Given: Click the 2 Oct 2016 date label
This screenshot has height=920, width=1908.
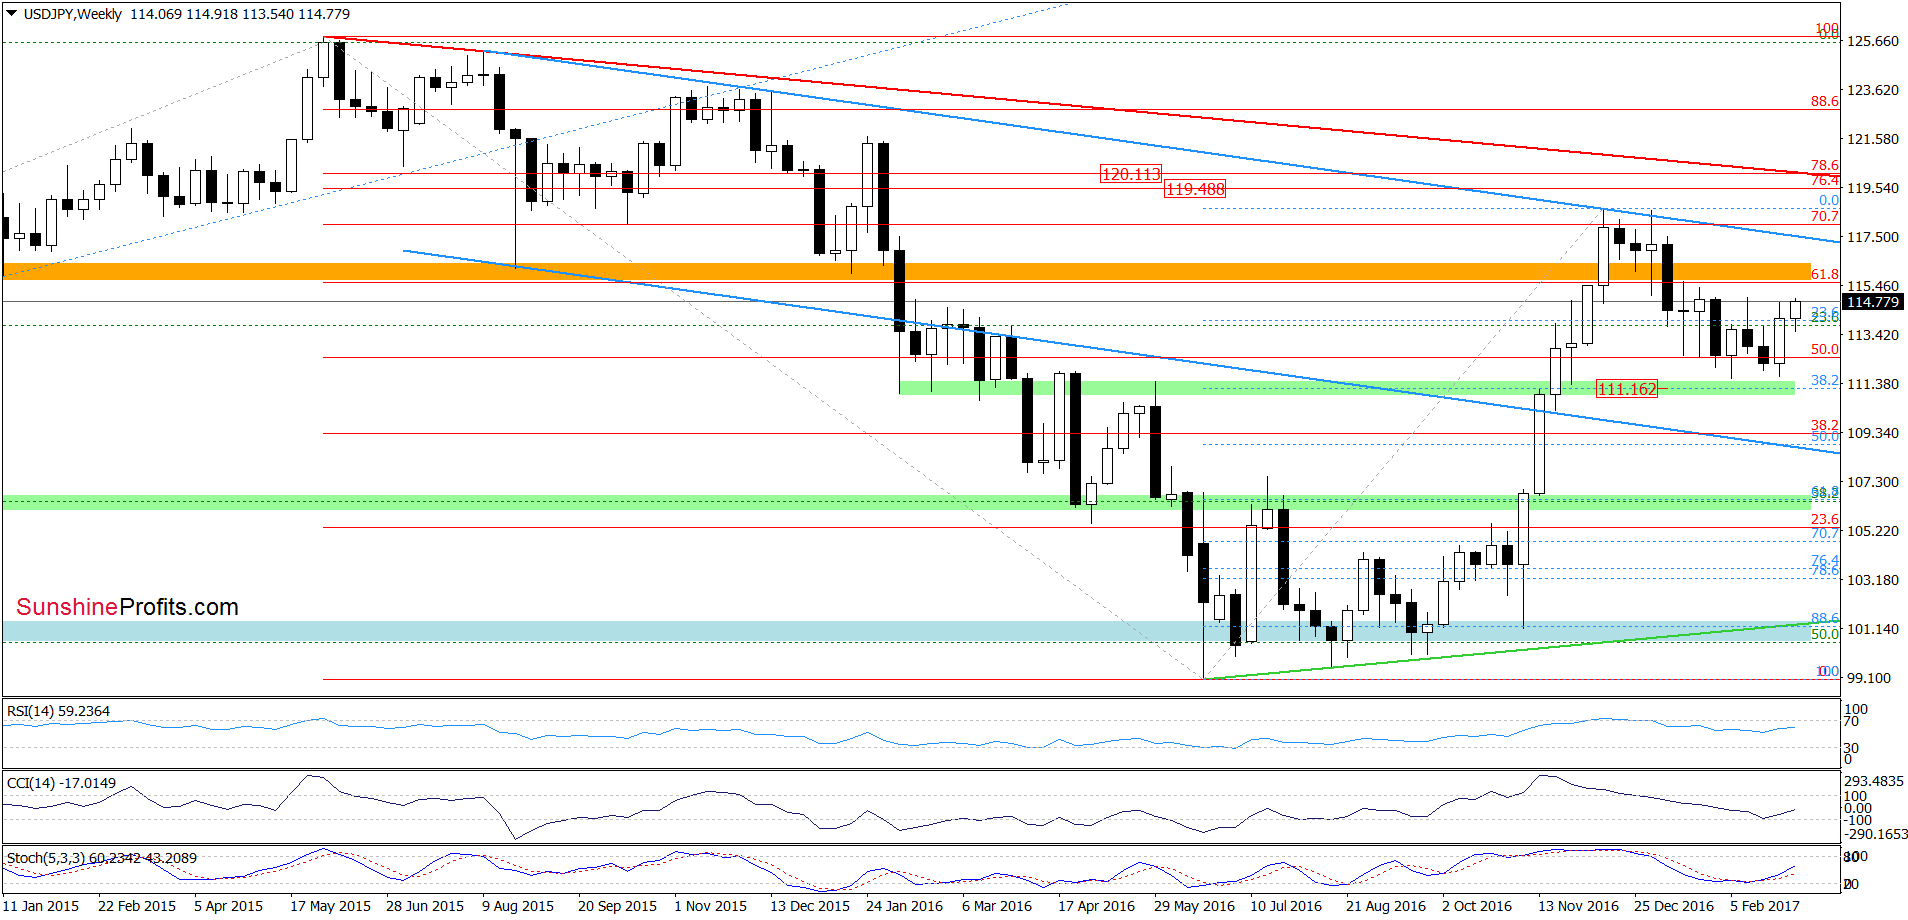Looking at the screenshot, I should [1477, 906].
